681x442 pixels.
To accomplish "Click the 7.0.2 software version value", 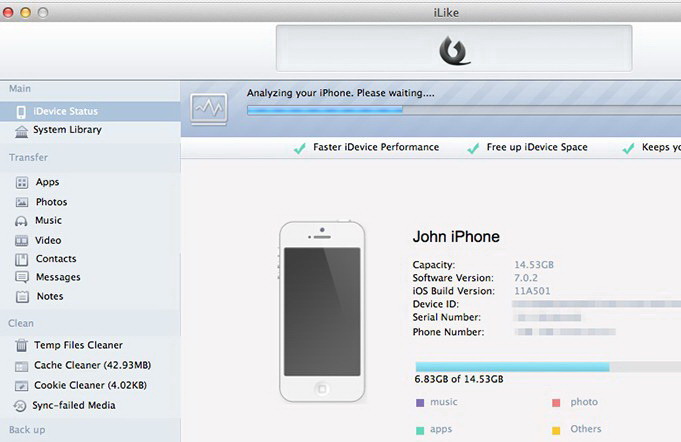I will point(526,278).
